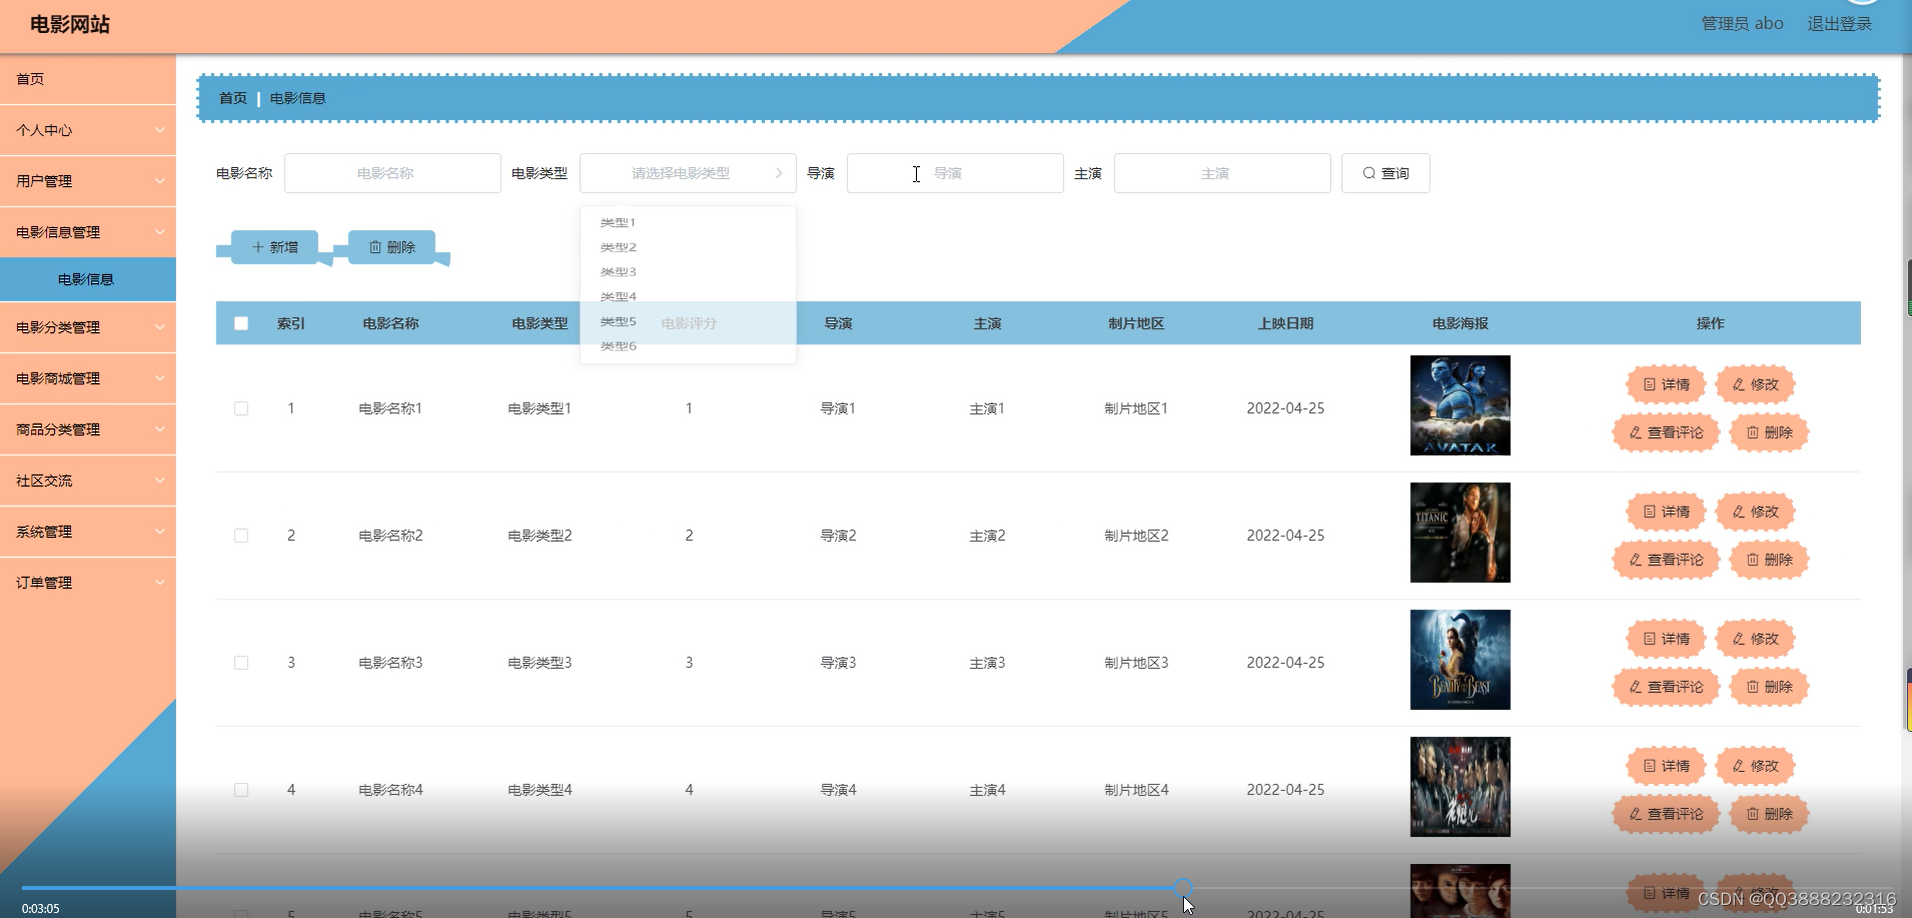Switch to 首页 in the sidebar

click(x=30, y=79)
